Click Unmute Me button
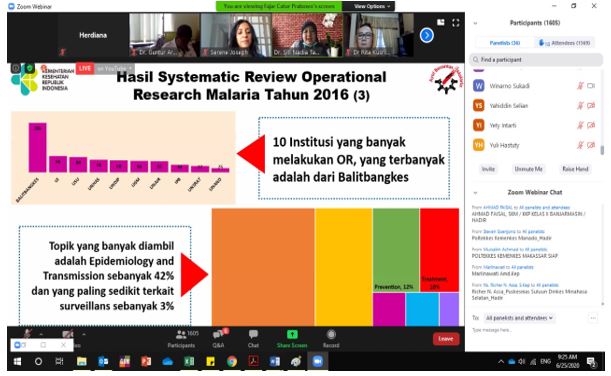The height and width of the screenshot is (376, 611). [528, 169]
